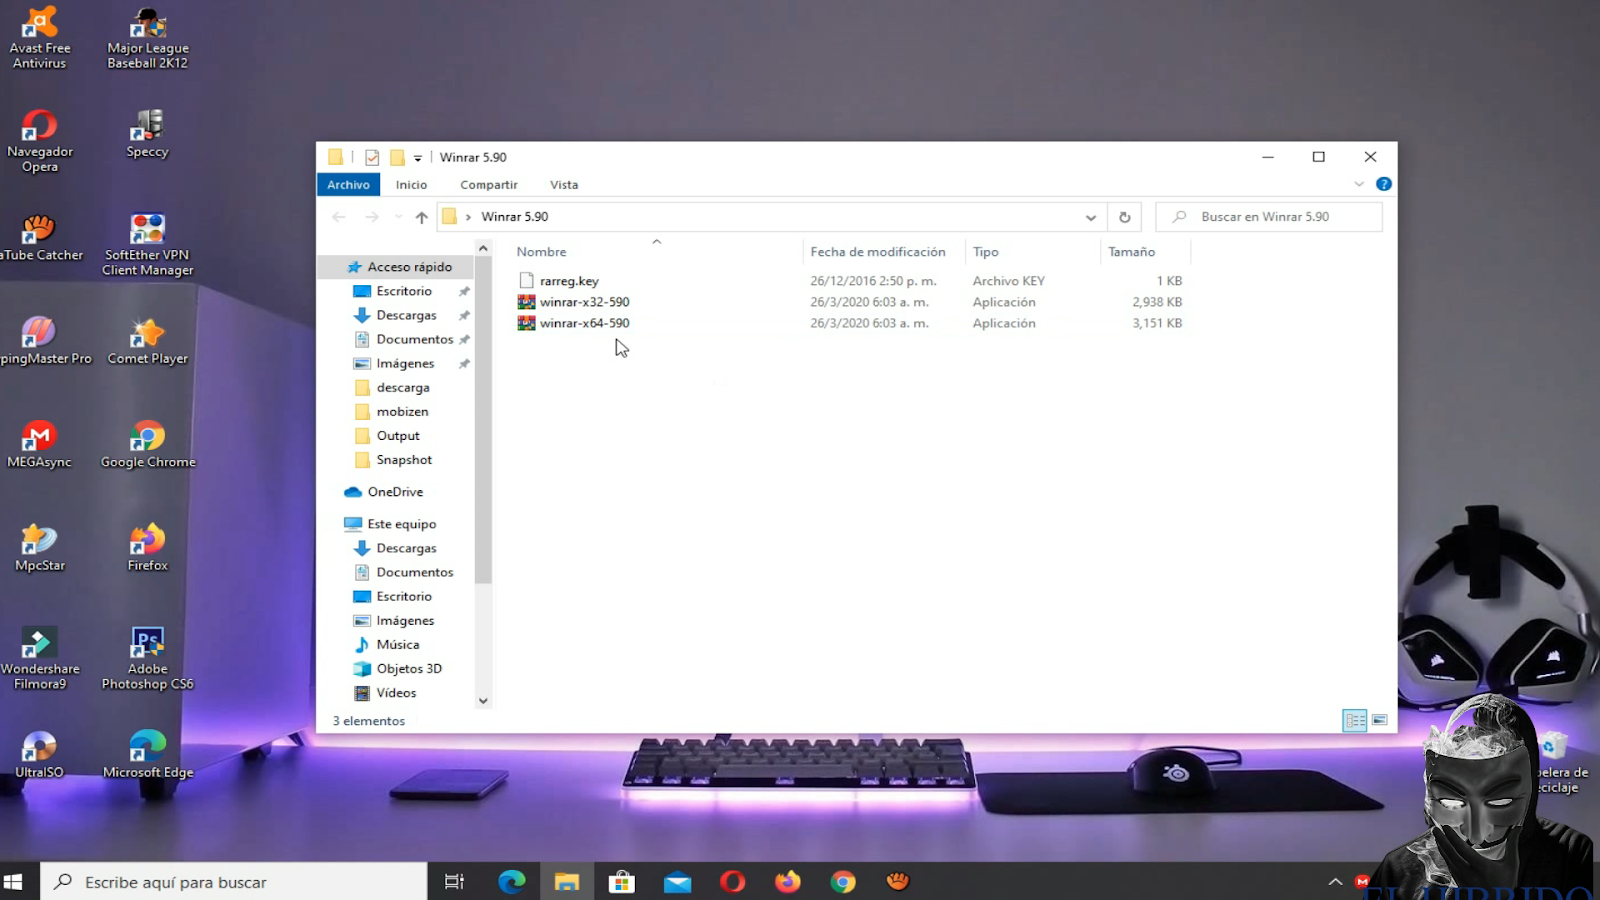Open Objetos 3D folder
The height and width of the screenshot is (900, 1600).
[409, 669]
